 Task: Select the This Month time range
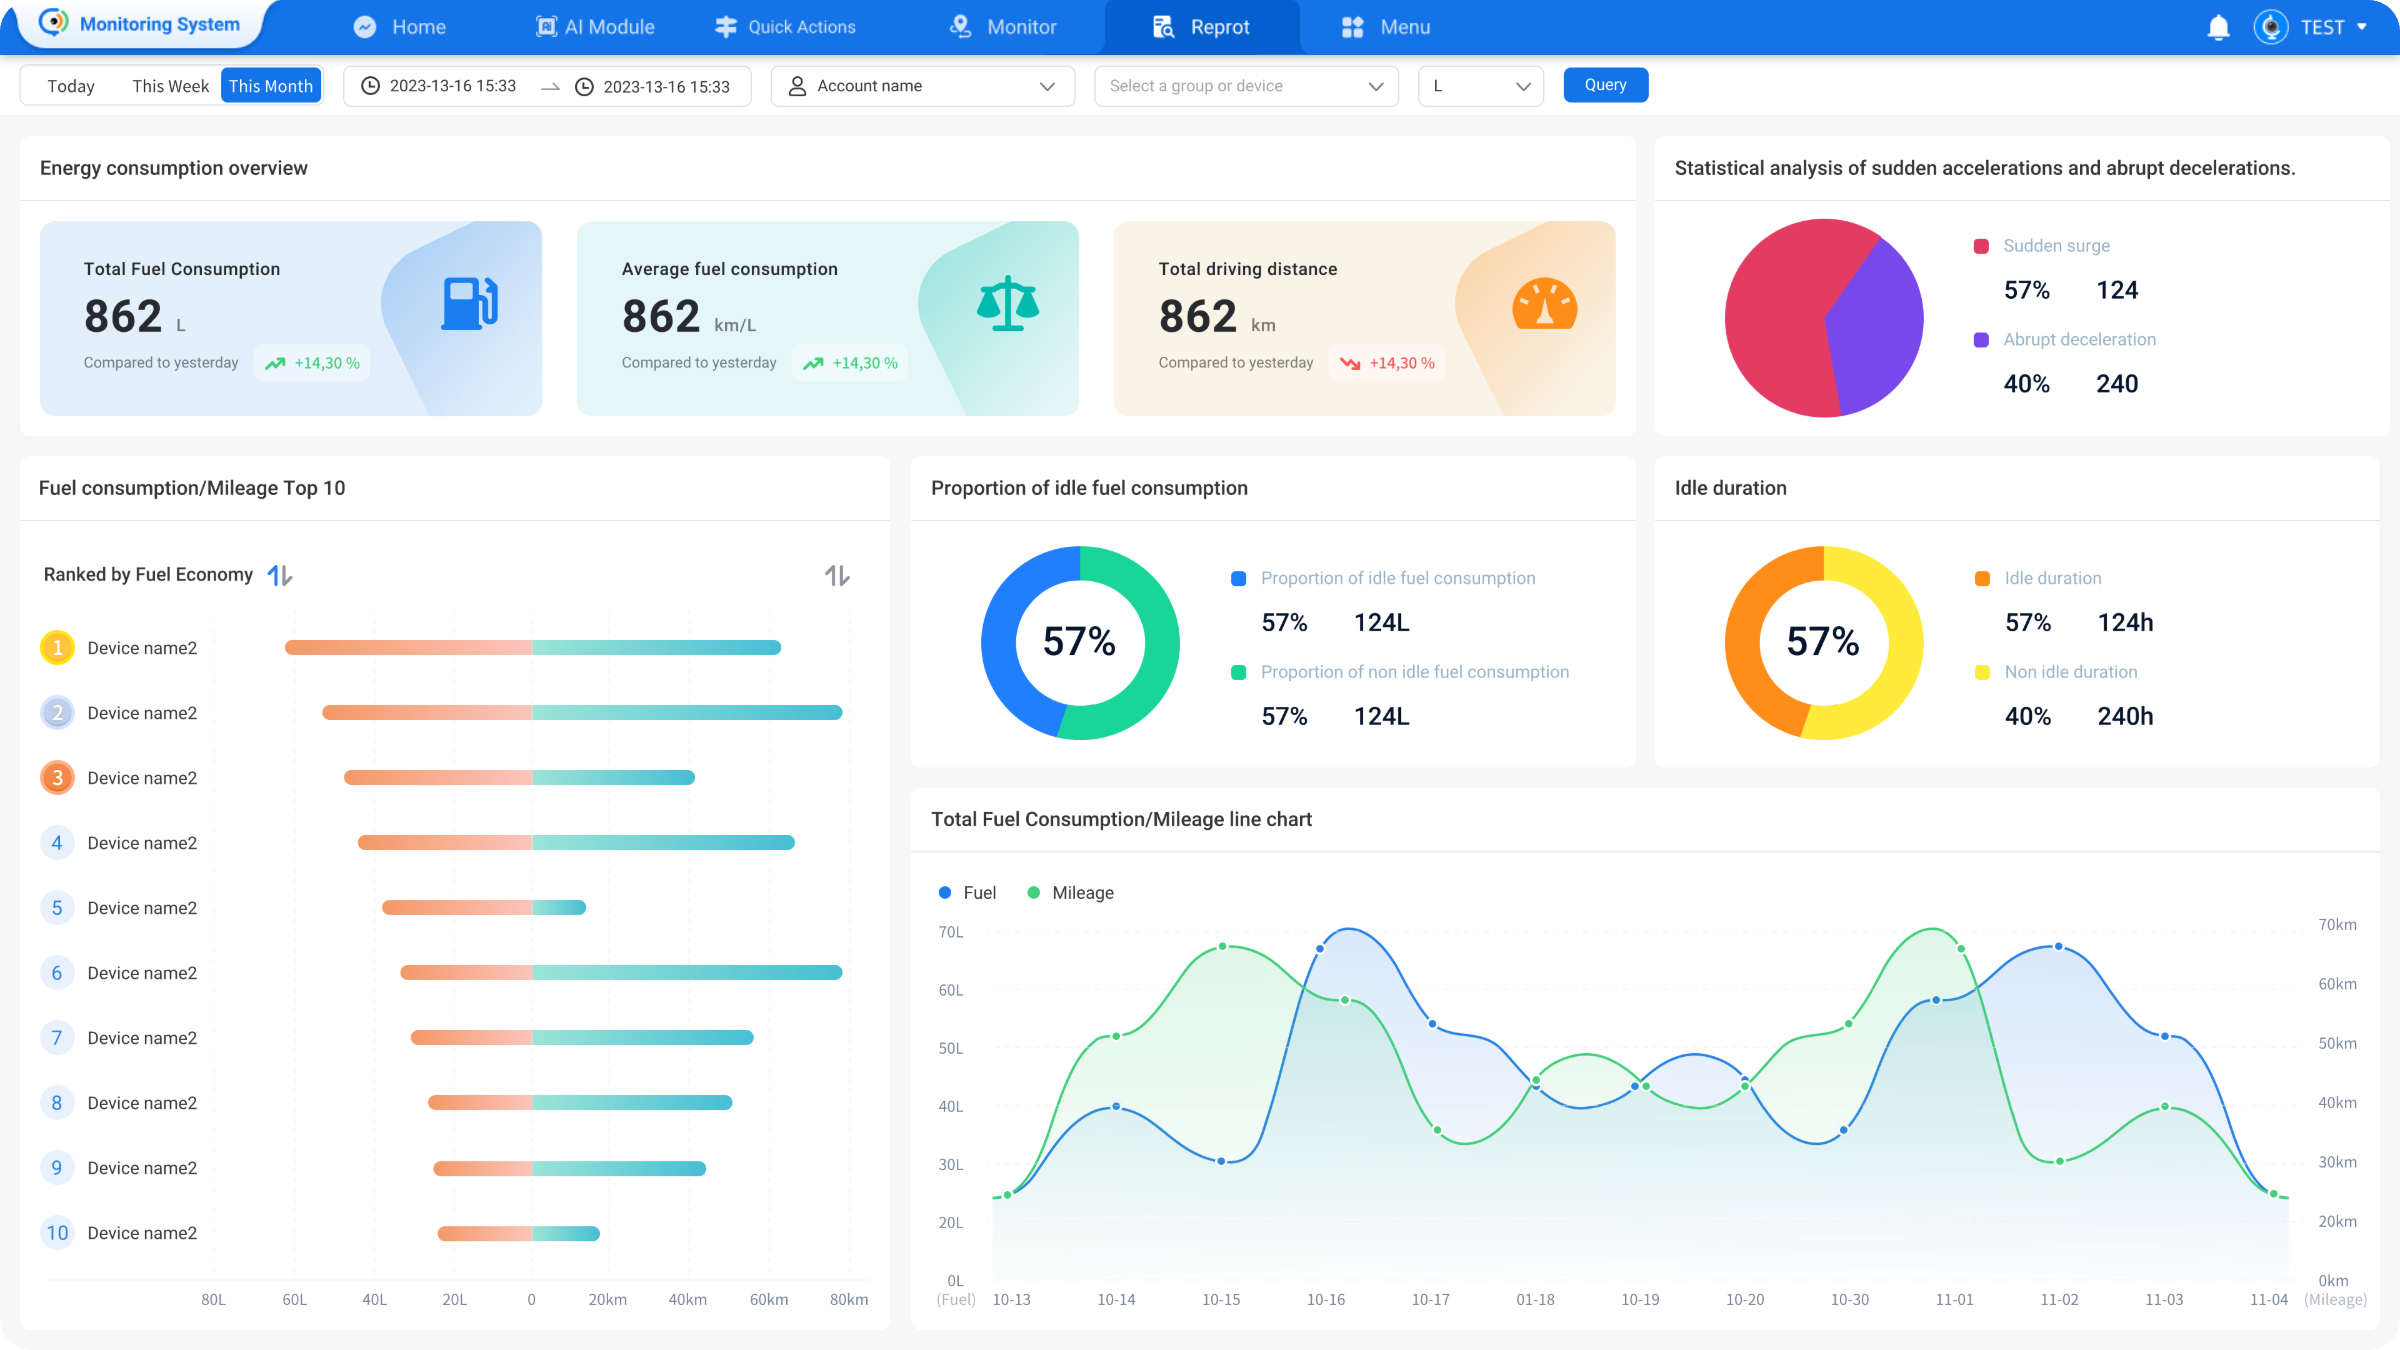coord(271,86)
